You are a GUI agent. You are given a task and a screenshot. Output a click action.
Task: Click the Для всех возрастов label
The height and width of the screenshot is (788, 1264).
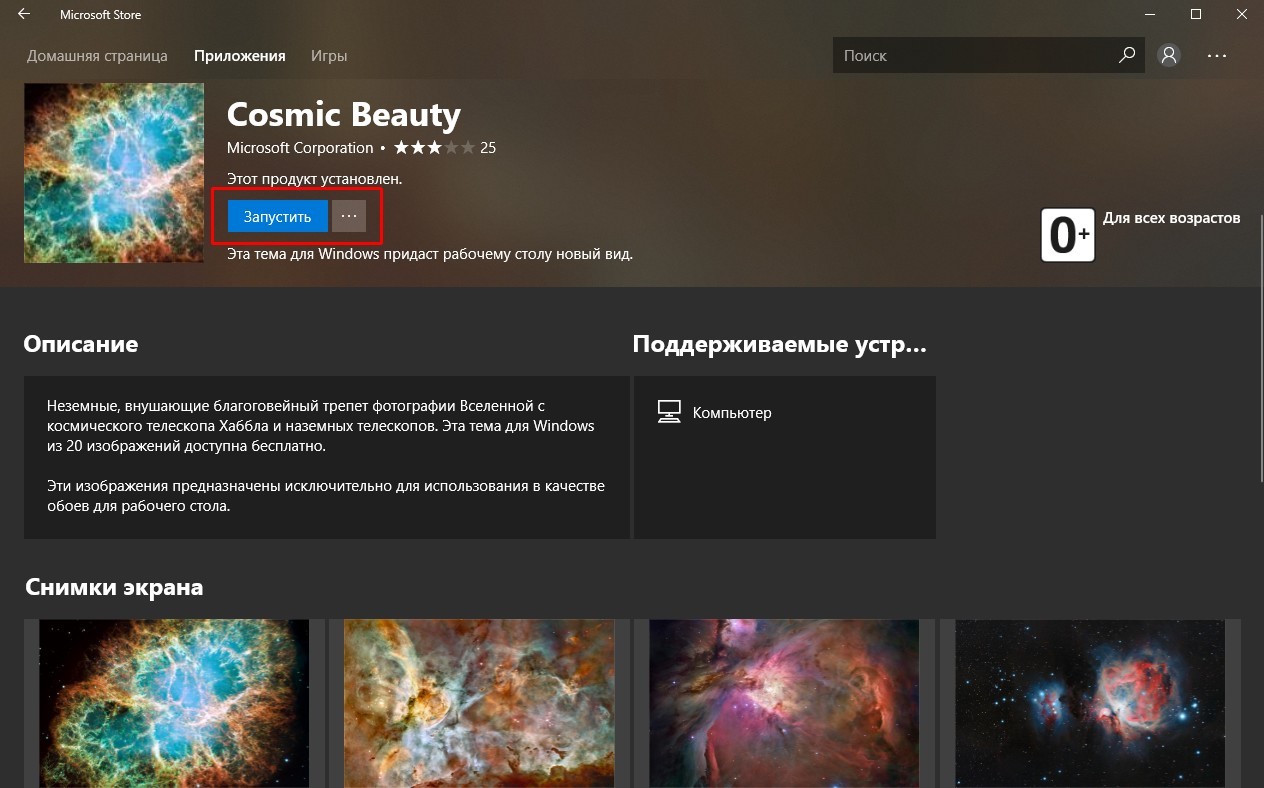(x=1171, y=218)
